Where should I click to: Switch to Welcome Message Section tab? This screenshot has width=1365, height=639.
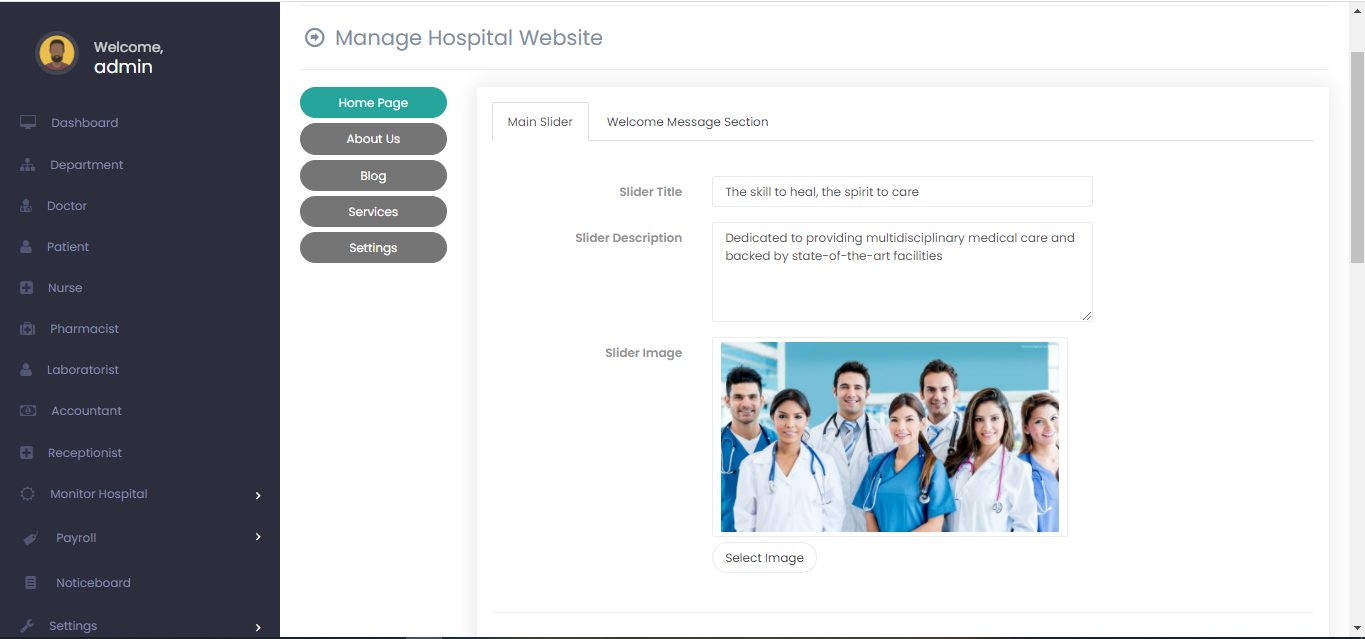coord(687,122)
